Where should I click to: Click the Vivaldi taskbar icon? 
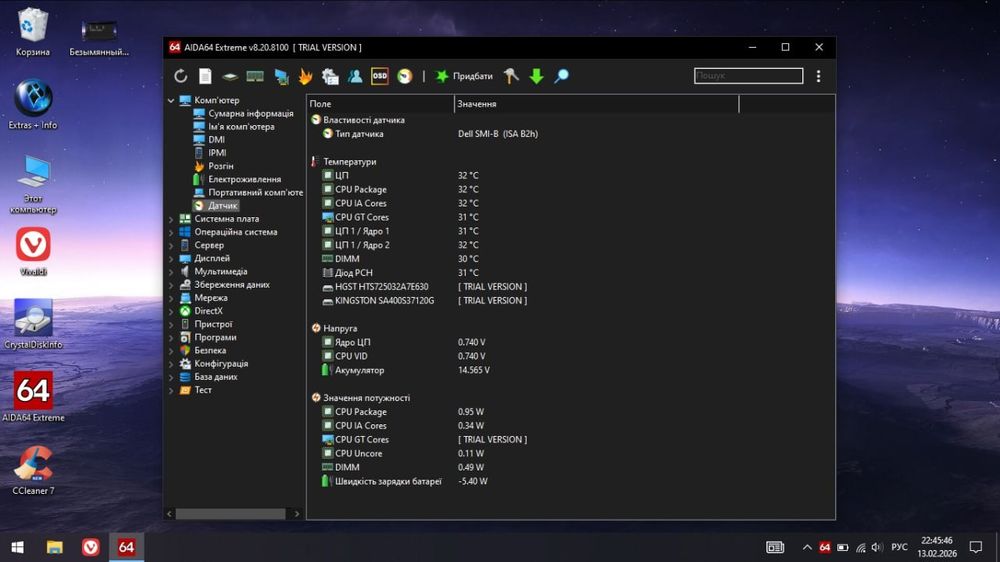(91, 547)
